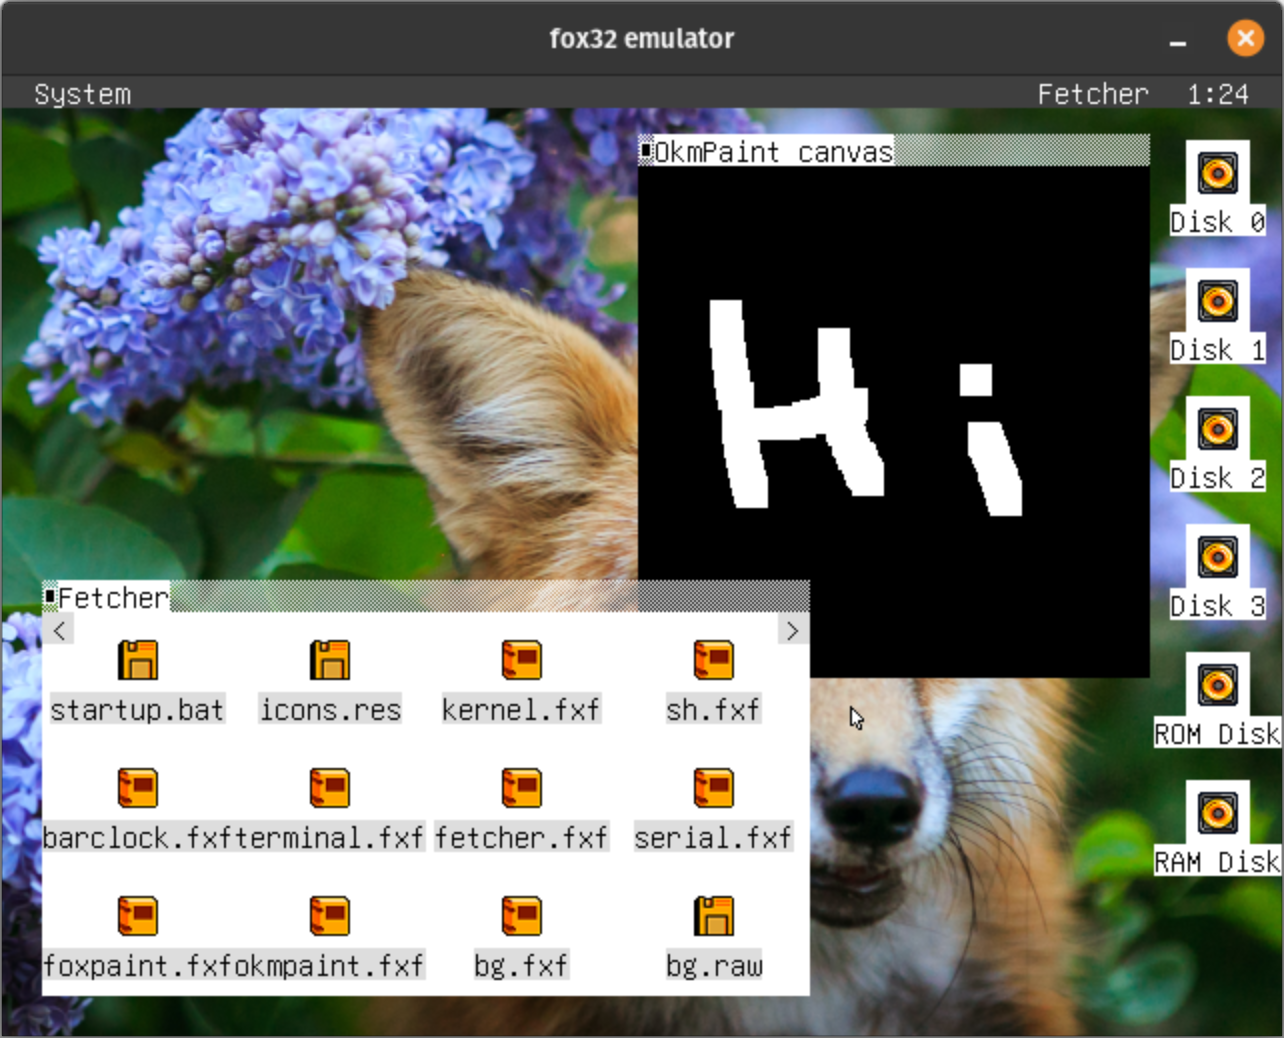Select the kernel.fxf file name label
The height and width of the screenshot is (1038, 1284).
[522, 709]
